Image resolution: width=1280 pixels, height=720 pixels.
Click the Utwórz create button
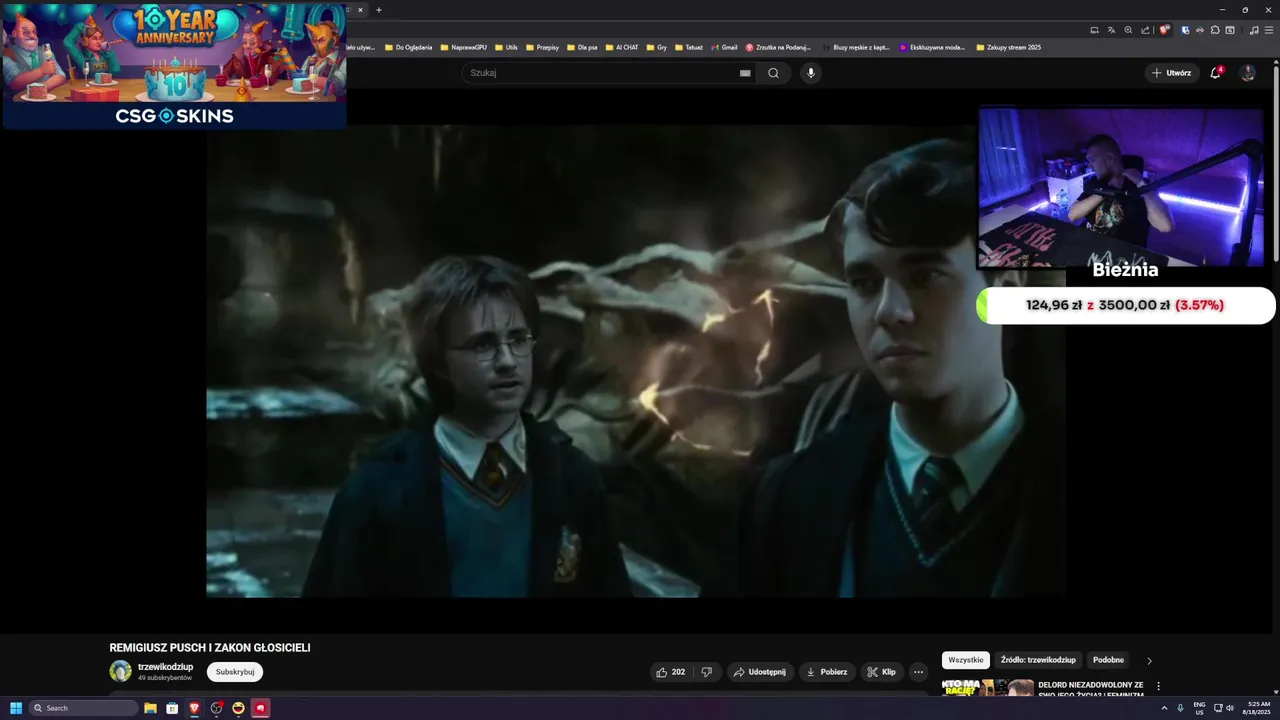click(x=1171, y=73)
